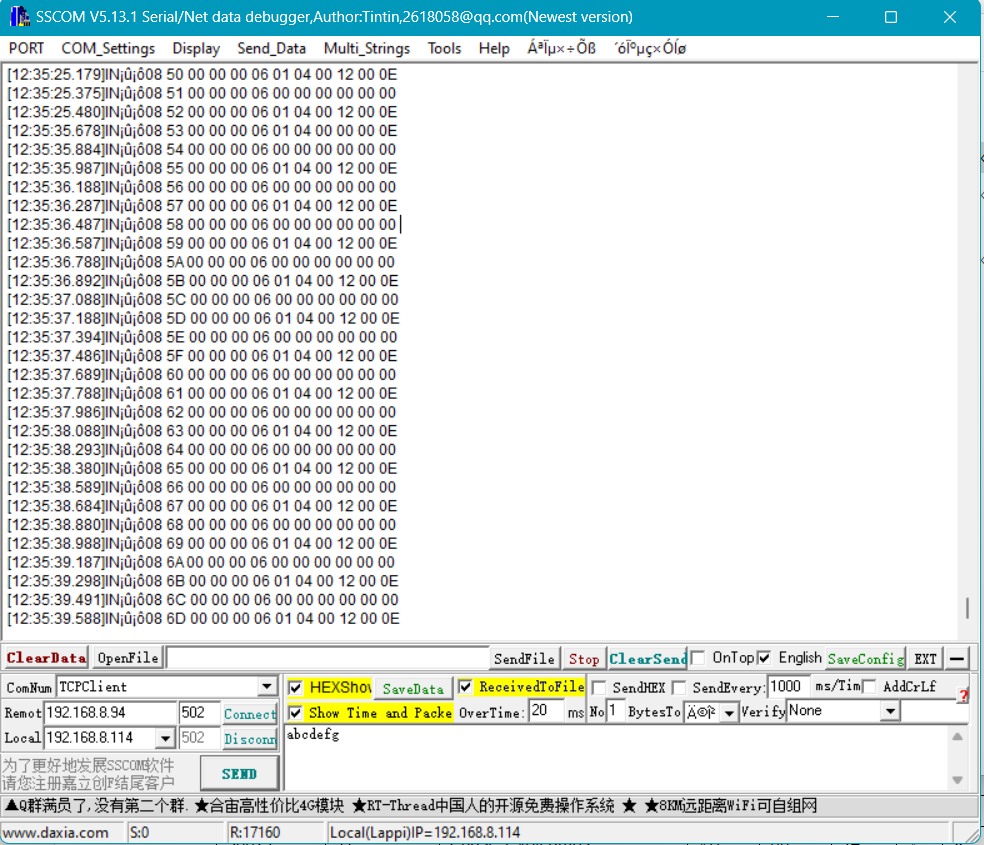
Task: Toggle the HEXShow checkbox
Action: pos(296,687)
